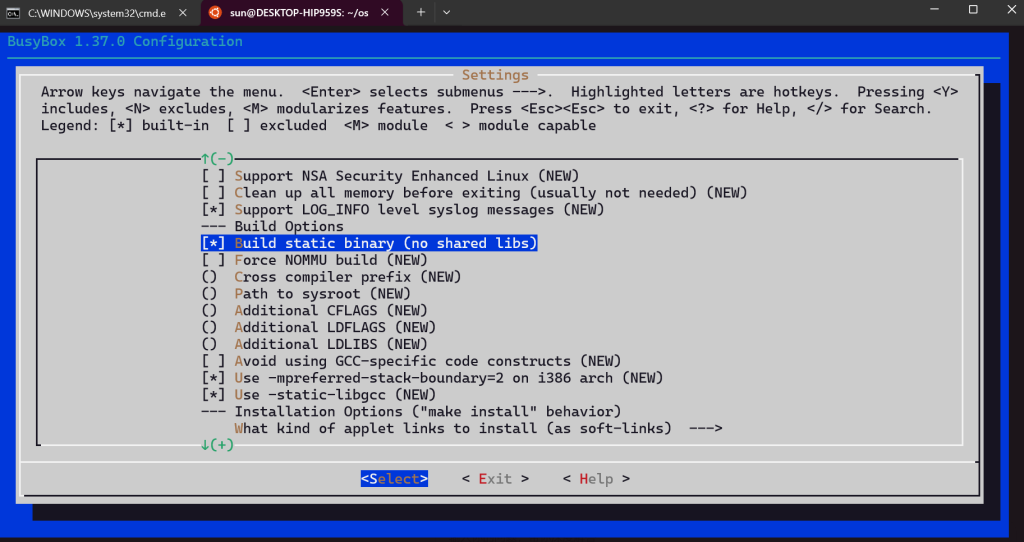The image size is (1024, 542).
Task: Disable Support LOG_INFO level syslog messages
Action: point(212,210)
